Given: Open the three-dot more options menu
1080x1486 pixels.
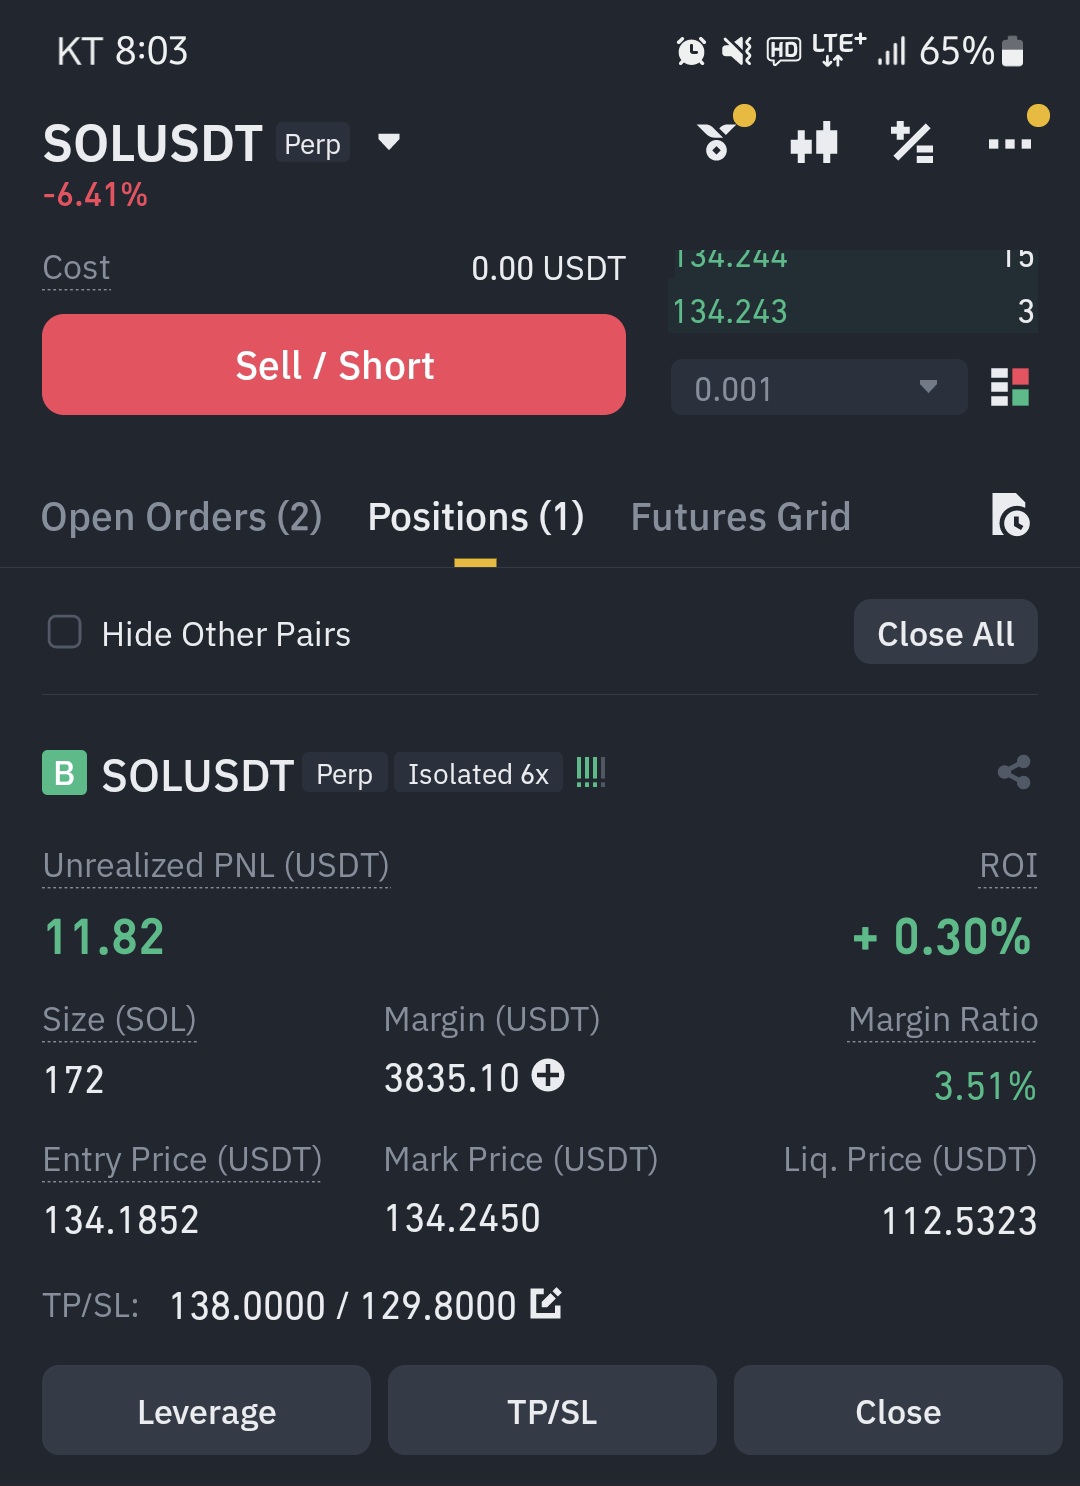Looking at the screenshot, I should [1009, 144].
